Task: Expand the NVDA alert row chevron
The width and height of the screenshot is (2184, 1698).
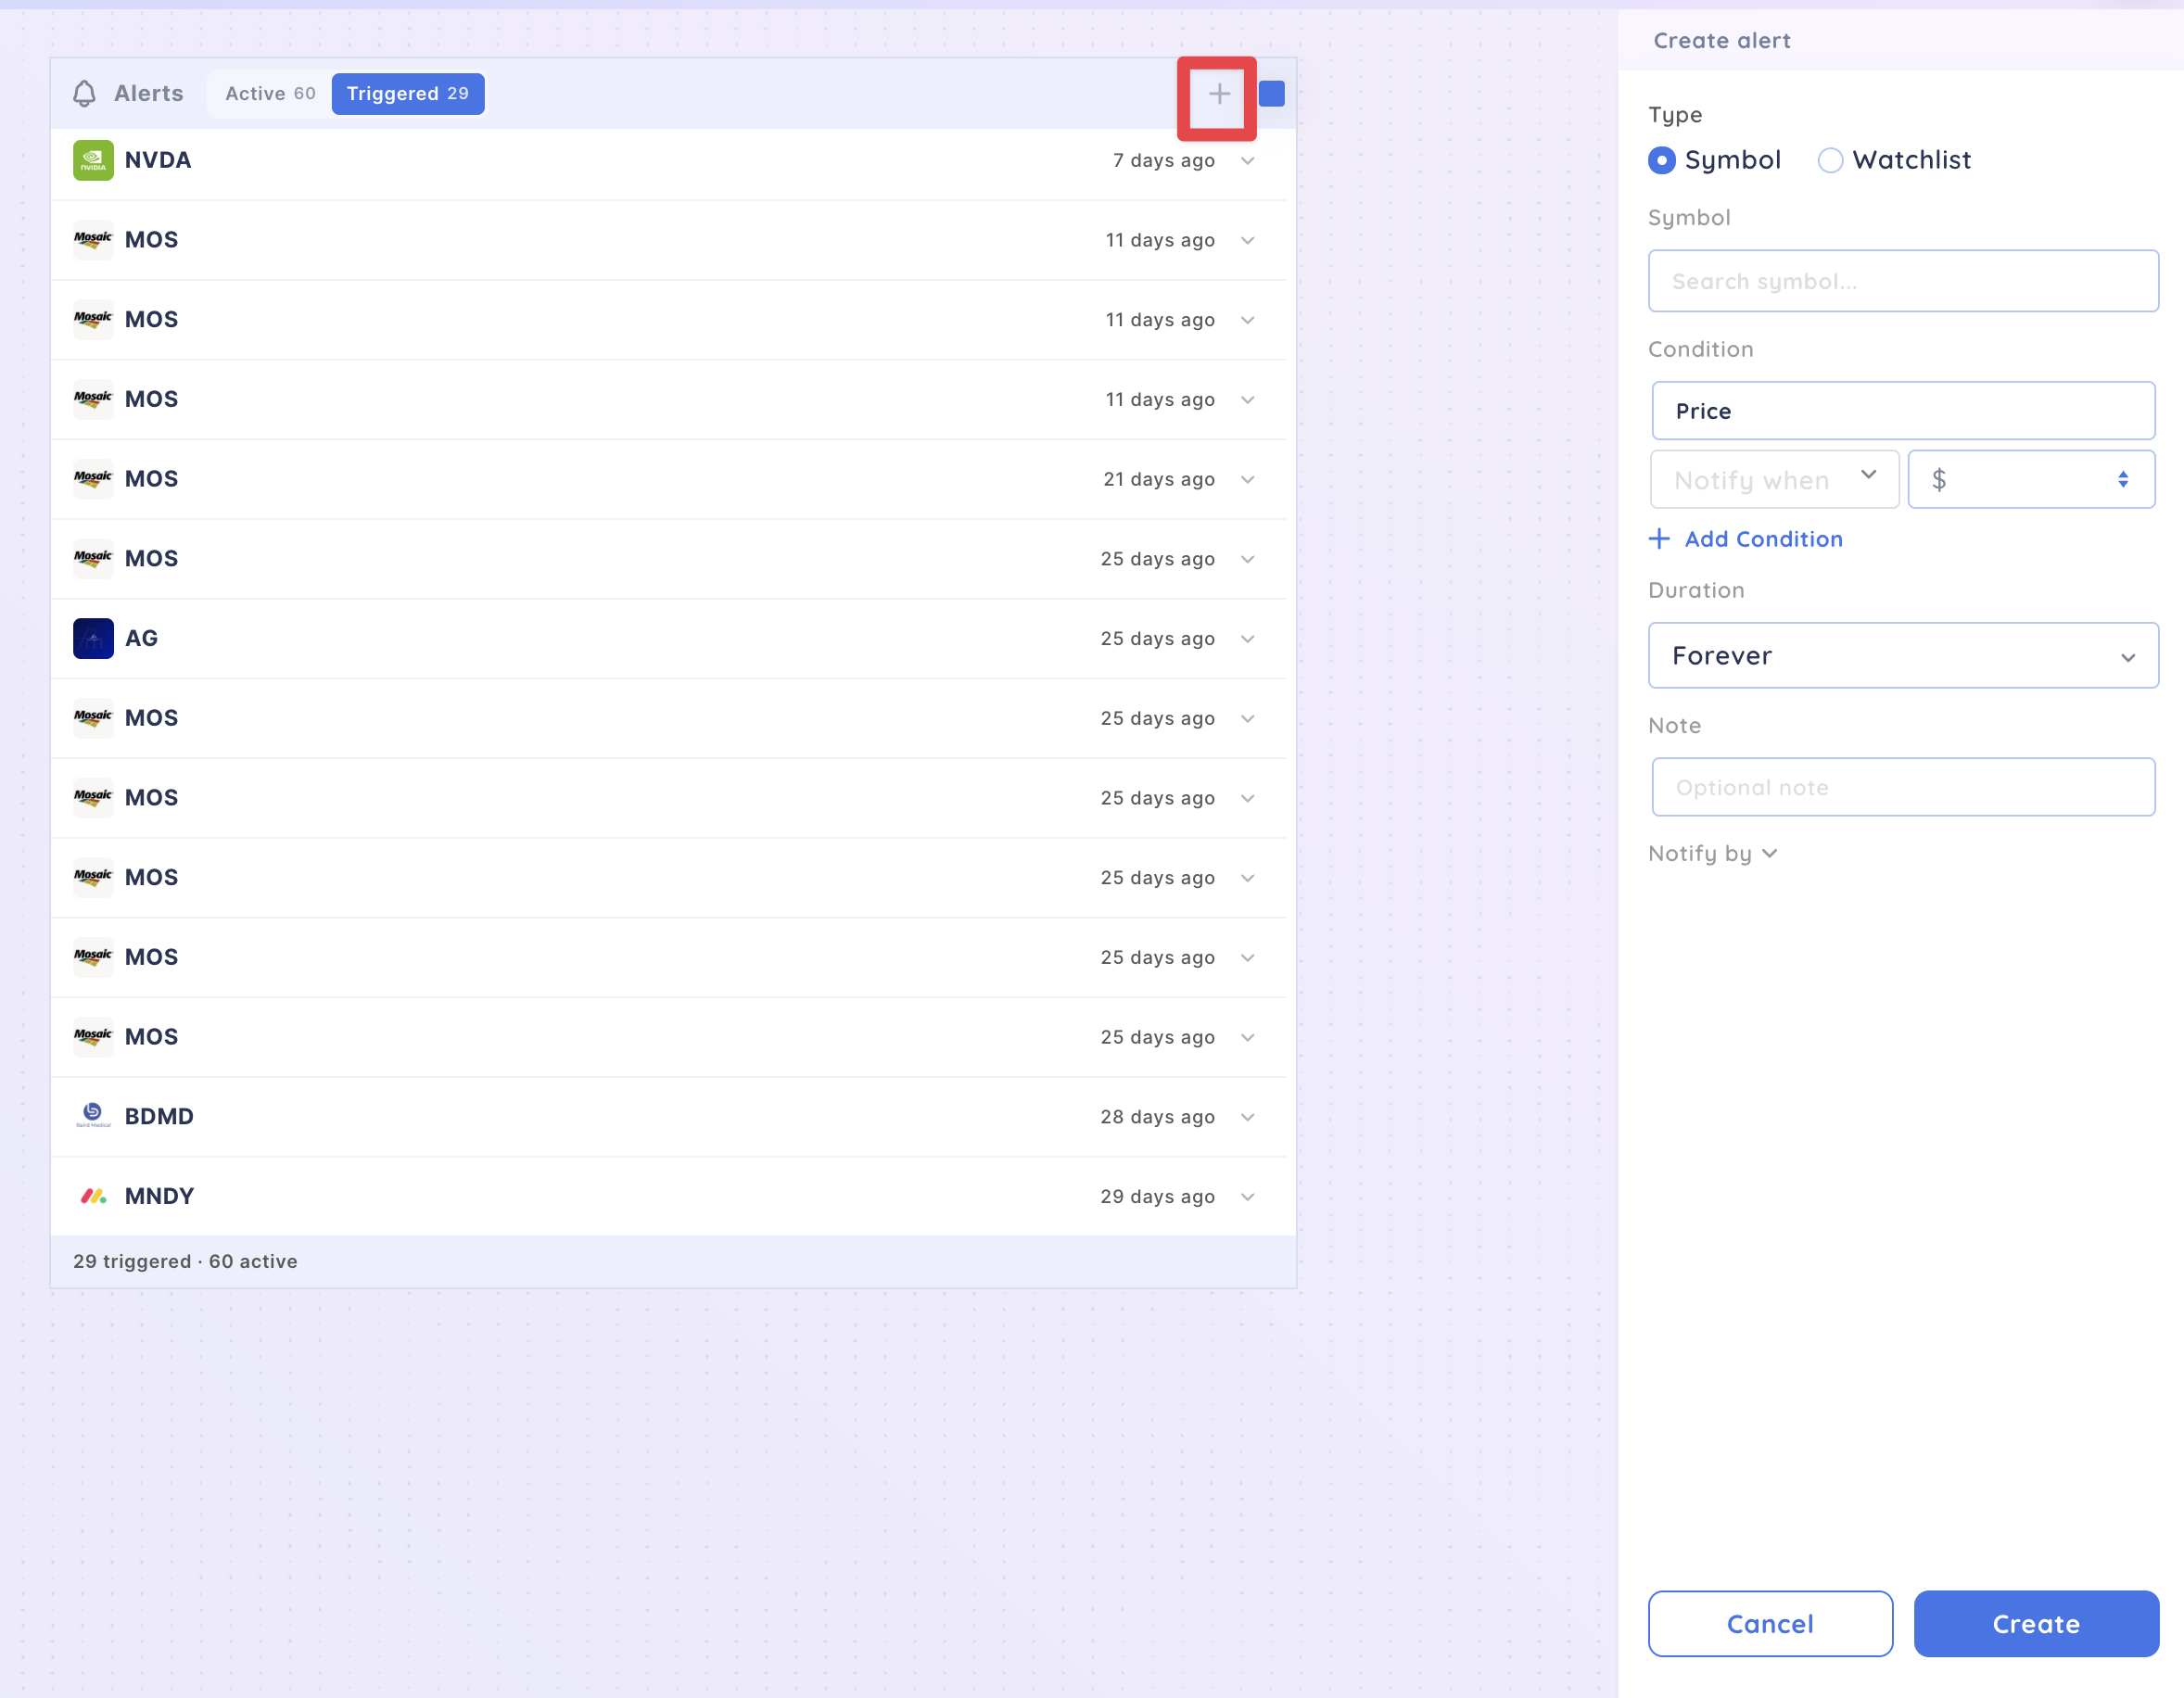Action: 1247,161
